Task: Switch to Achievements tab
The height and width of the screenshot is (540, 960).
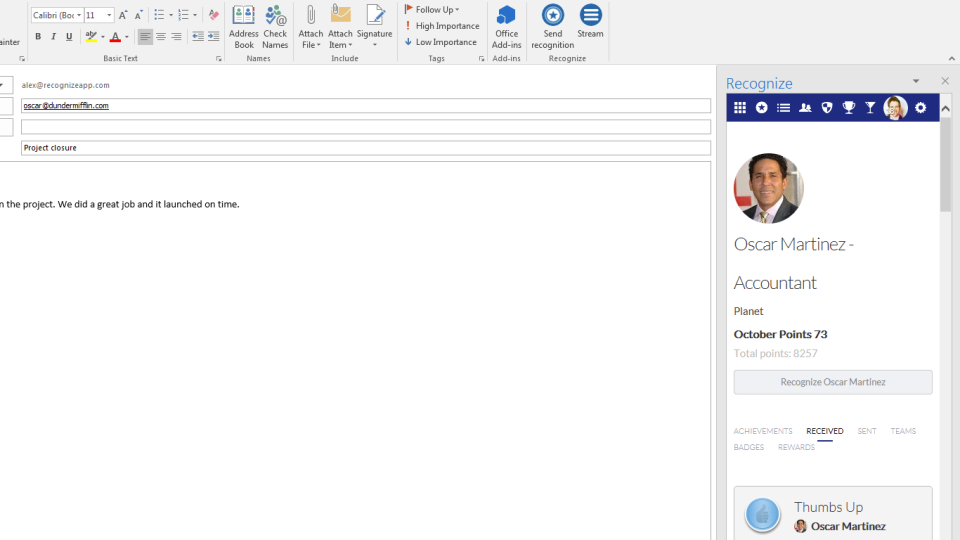Action: click(763, 431)
